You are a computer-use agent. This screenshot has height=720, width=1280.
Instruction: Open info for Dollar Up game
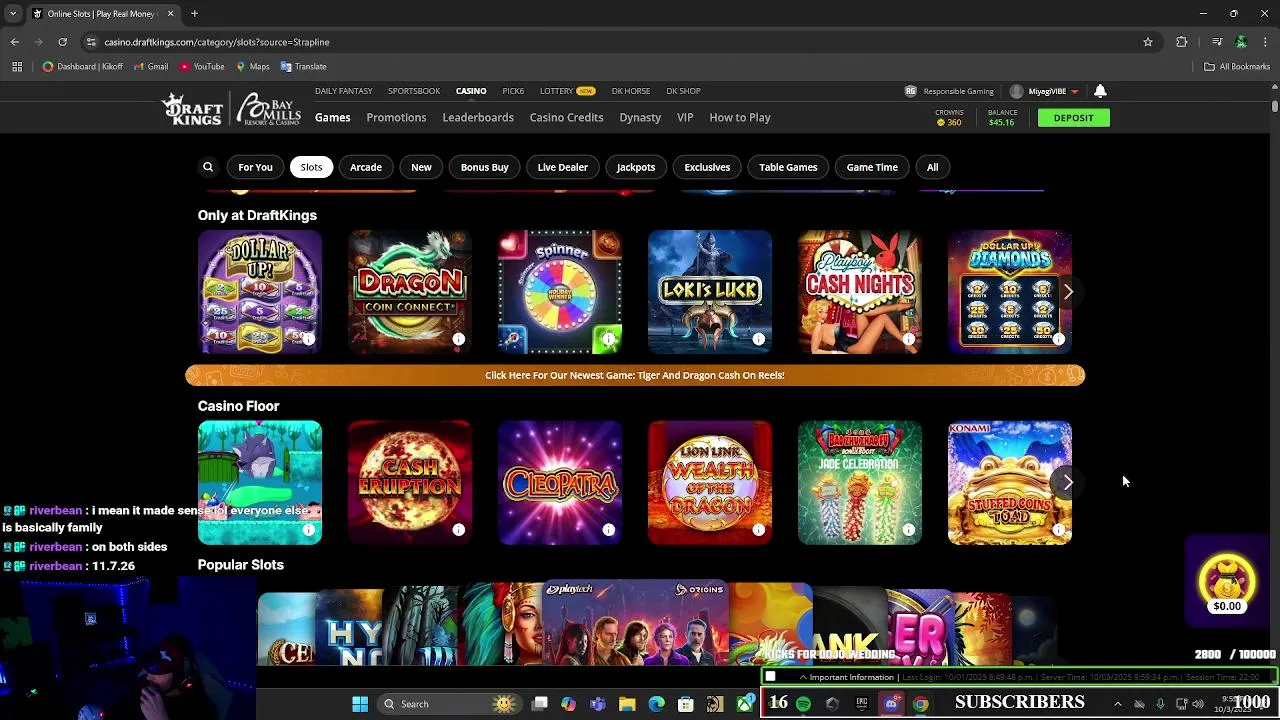(x=309, y=340)
